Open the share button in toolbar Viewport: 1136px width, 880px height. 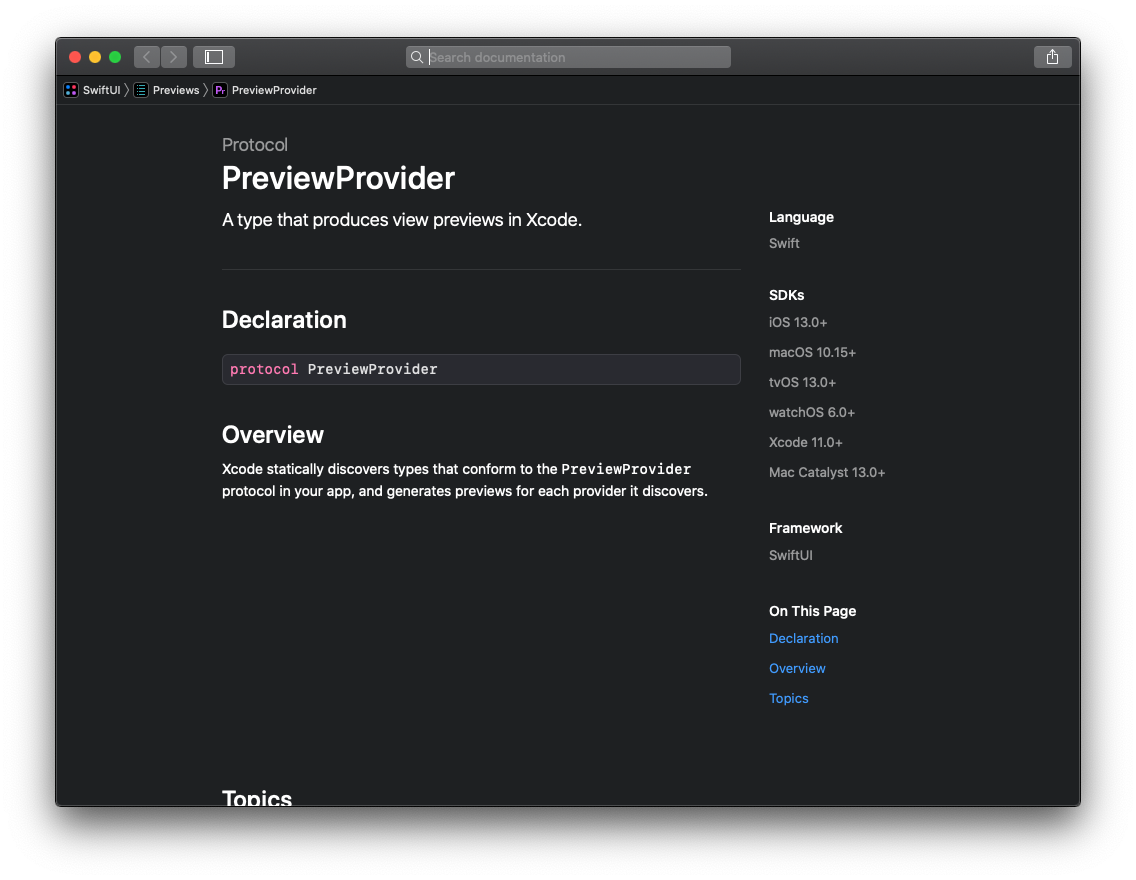coord(1052,56)
